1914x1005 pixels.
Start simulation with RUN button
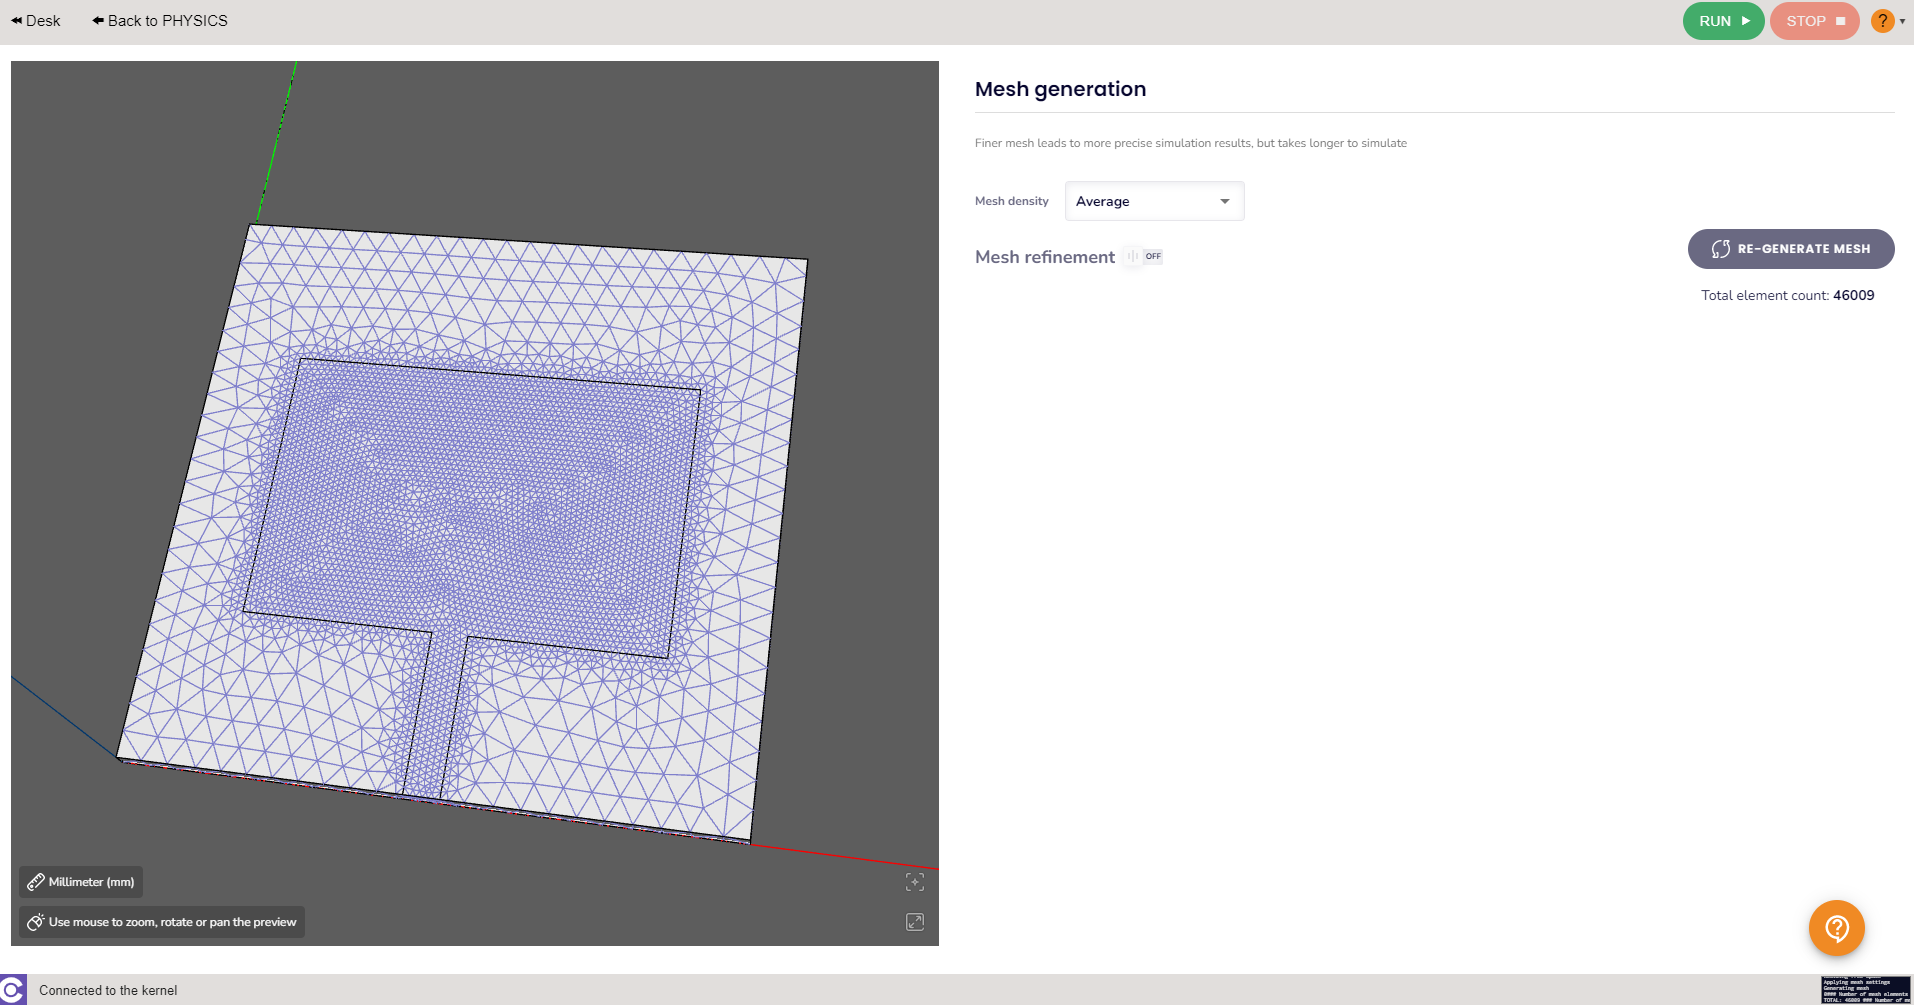coord(1723,21)
